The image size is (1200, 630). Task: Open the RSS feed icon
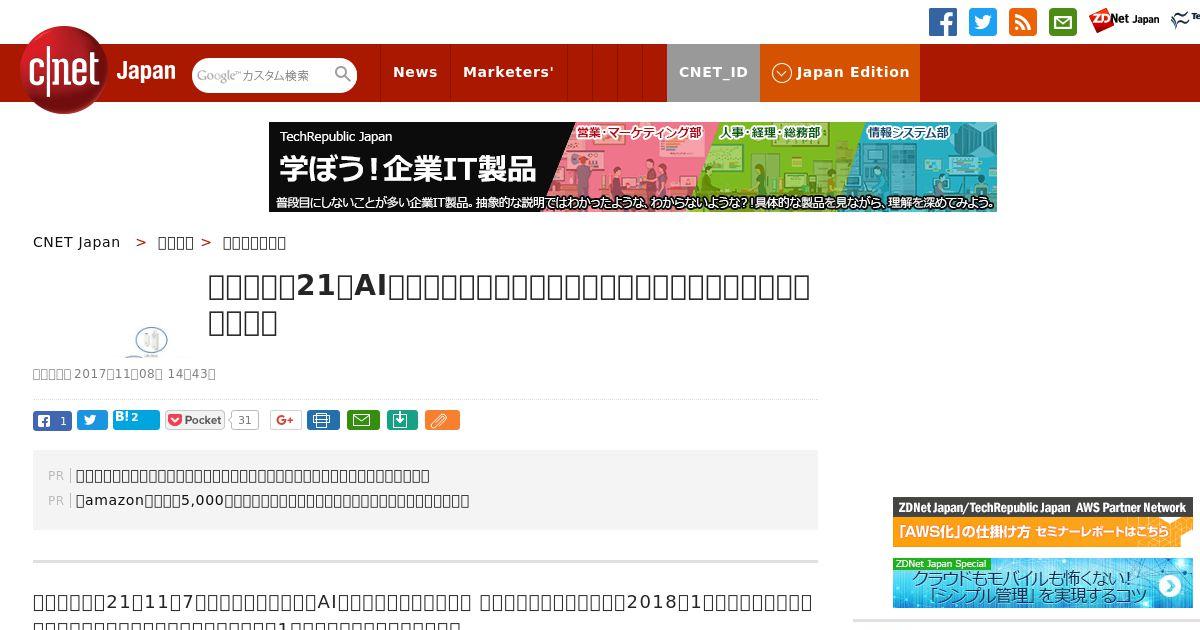1023,22
